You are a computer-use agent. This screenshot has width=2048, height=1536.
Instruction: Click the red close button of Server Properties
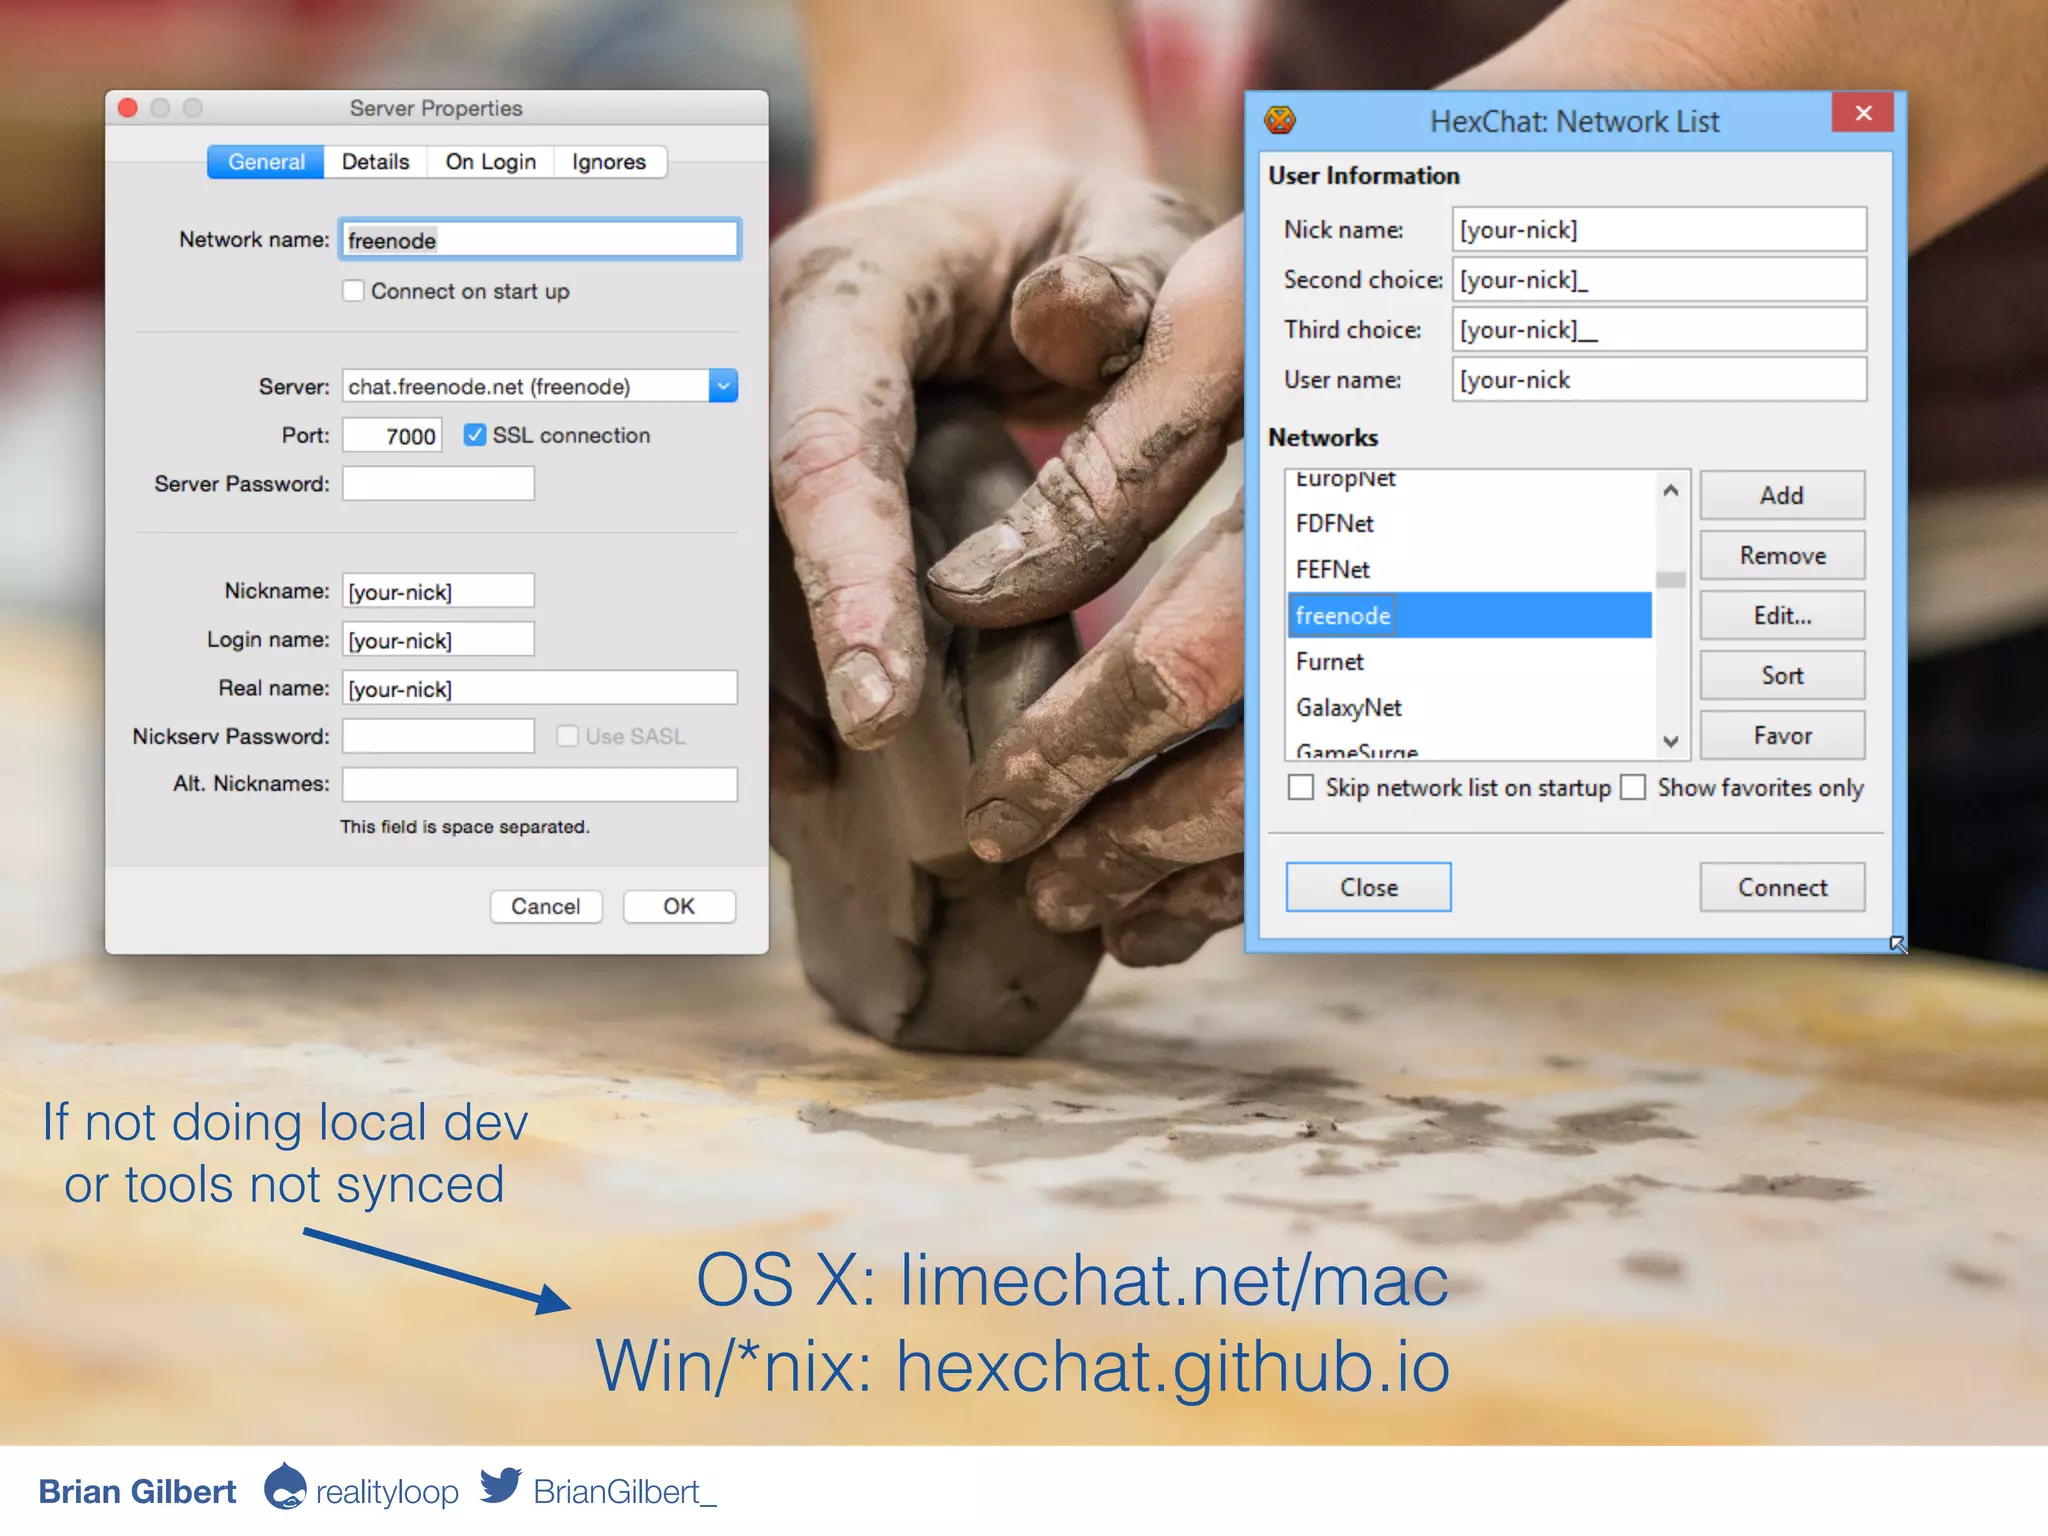click(128, 108)
